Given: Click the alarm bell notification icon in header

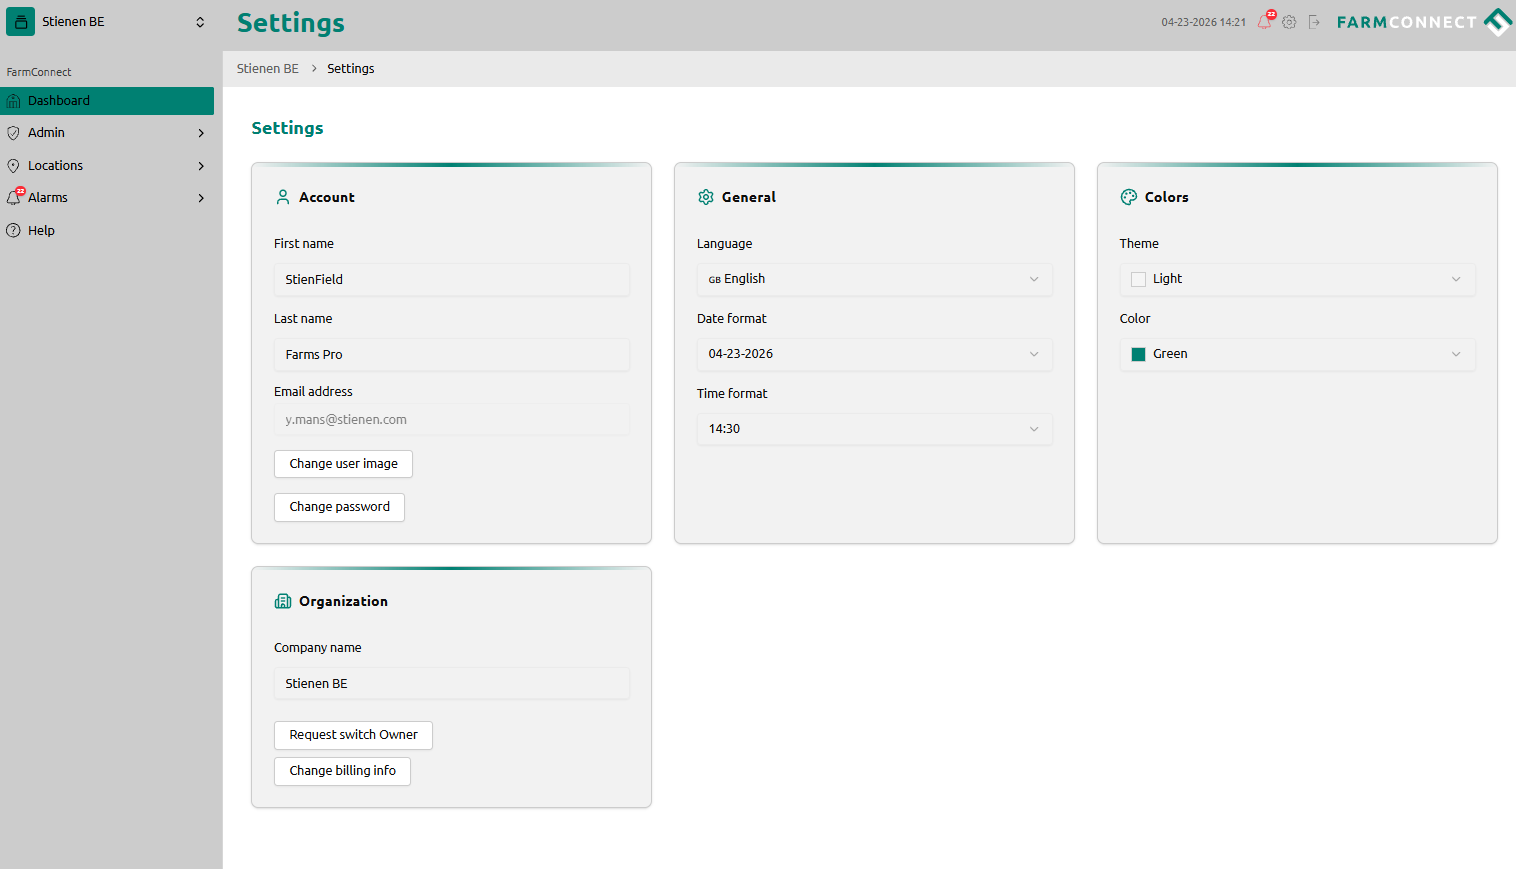Looking at the screenshot, I should click(1265, 22).
